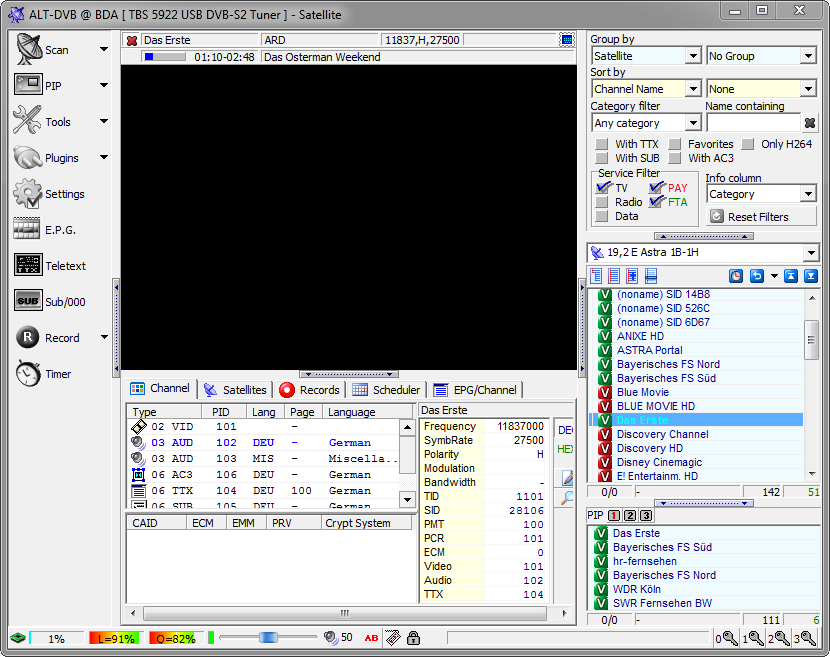Click the pencil edit icon beside channel details
The image size is (830, 657).
(567, 477)
